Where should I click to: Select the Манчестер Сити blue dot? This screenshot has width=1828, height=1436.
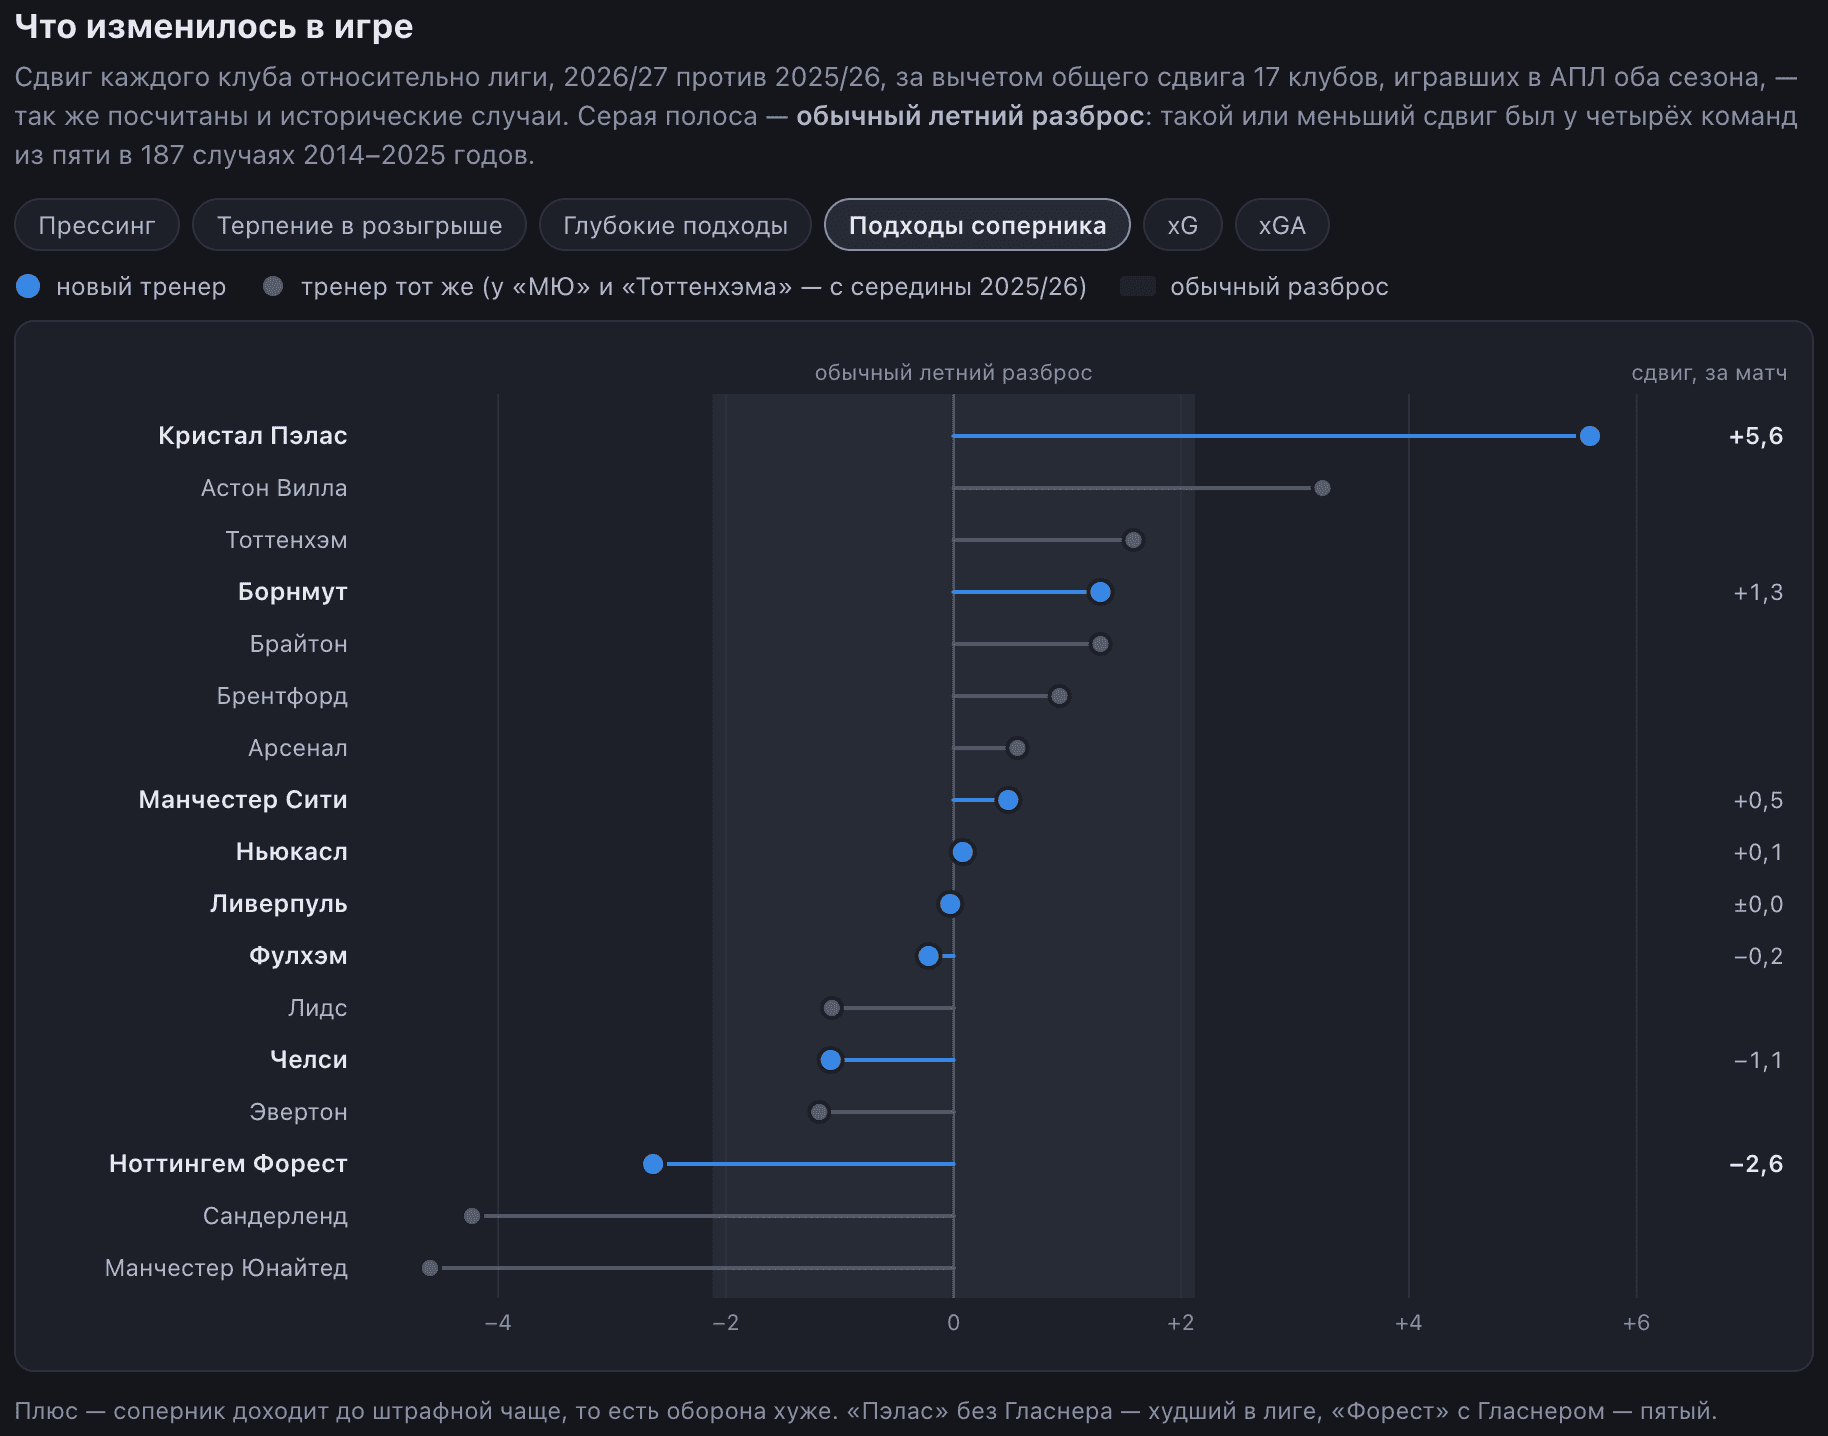[1008, 800]
